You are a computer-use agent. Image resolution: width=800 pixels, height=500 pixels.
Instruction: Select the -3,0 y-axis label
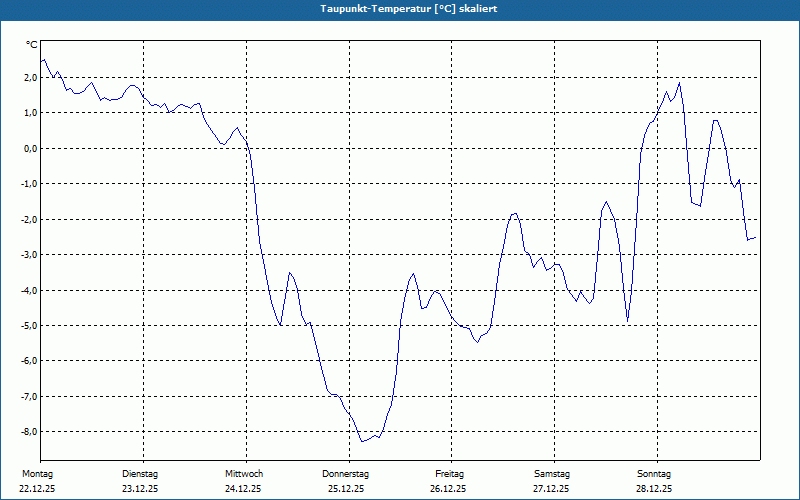[29, 255]
